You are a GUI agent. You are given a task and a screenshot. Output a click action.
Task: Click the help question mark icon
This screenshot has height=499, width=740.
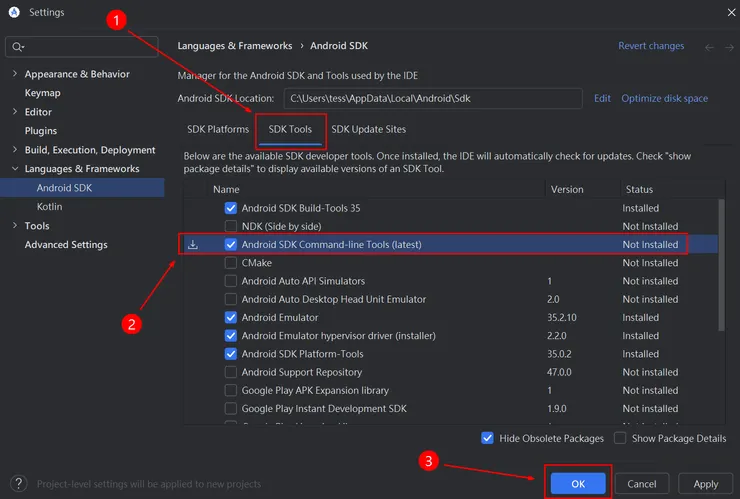point(17,484)
